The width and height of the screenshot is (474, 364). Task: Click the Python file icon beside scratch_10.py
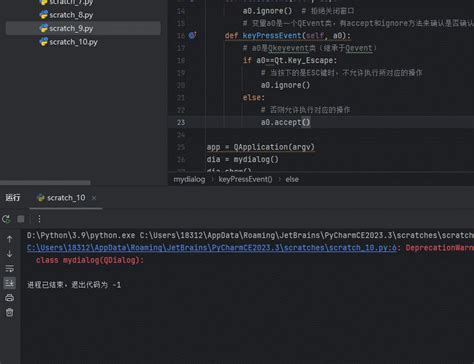pos(44,42)
